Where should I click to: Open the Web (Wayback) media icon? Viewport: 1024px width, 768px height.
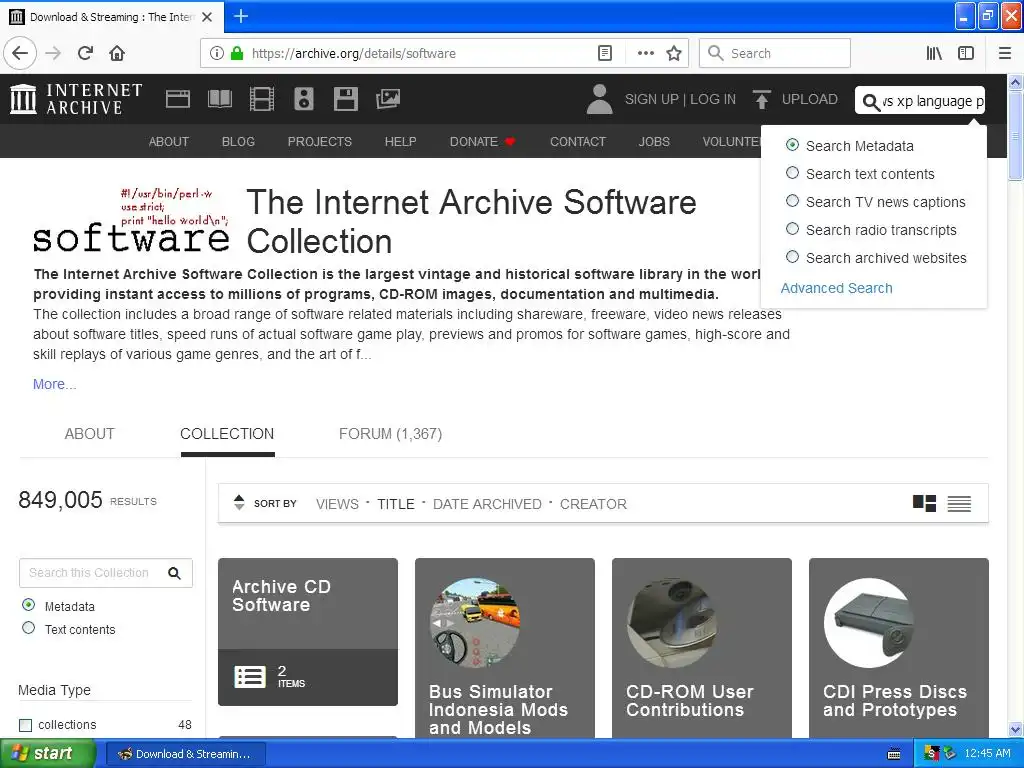178,99
